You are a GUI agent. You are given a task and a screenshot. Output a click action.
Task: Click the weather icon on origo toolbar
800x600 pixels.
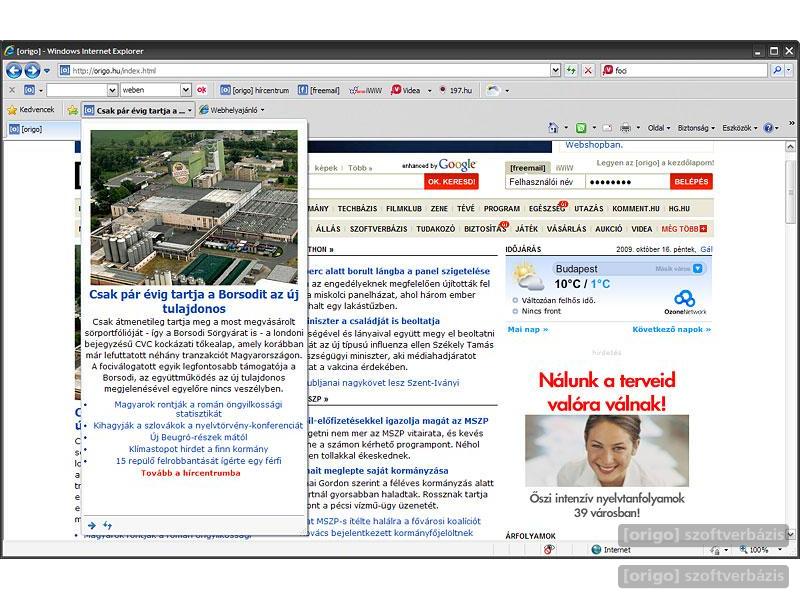(x=493, y=90)
